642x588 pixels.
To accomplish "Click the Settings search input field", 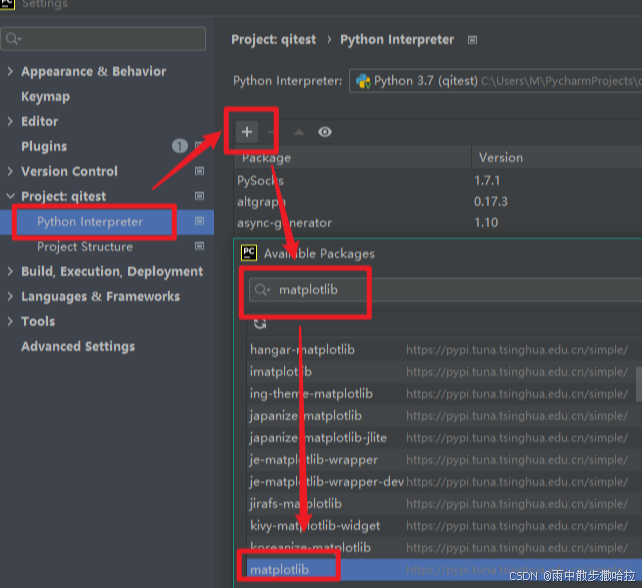I will [103, 38].
